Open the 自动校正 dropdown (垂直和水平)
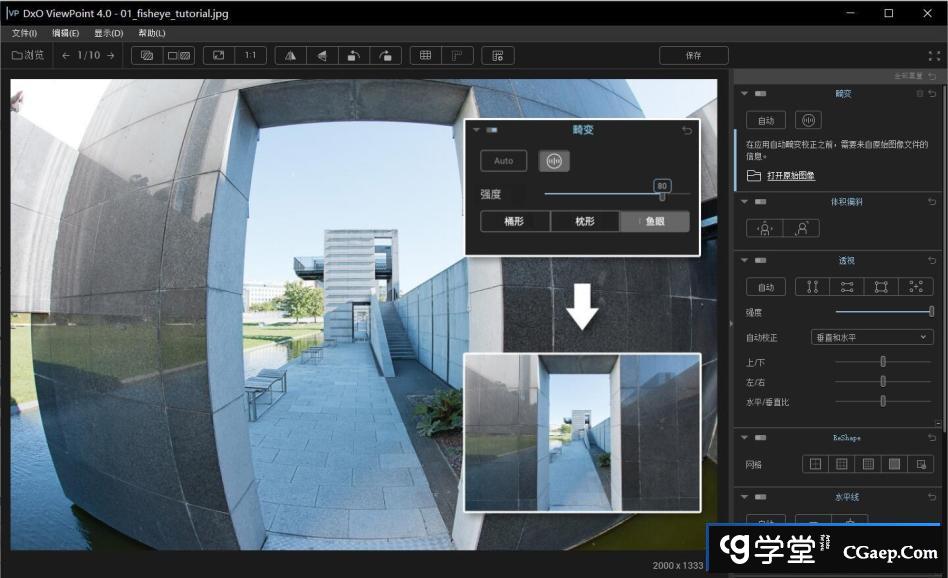Screen dimensions: 948x578 pos(871,337)
